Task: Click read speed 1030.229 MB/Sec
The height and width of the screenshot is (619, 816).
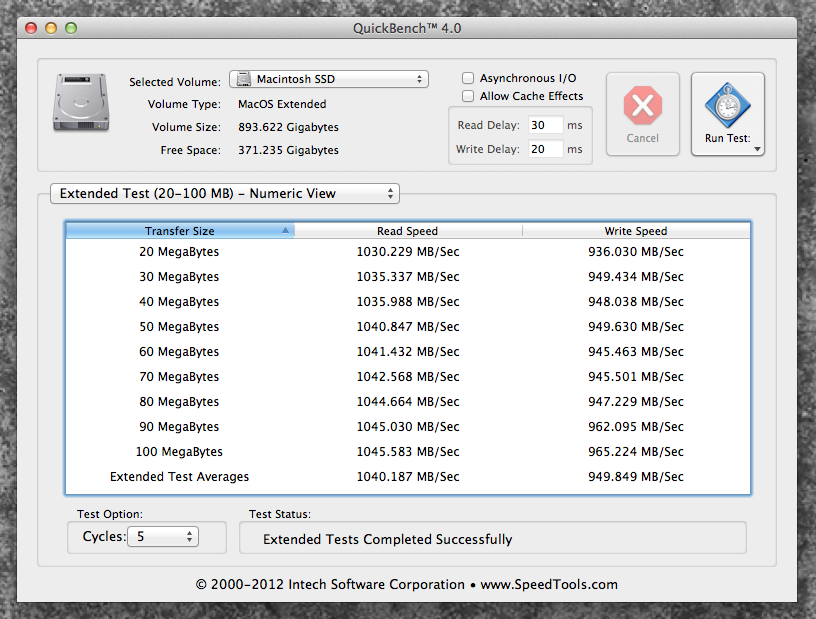Action: tap(408, 252)
